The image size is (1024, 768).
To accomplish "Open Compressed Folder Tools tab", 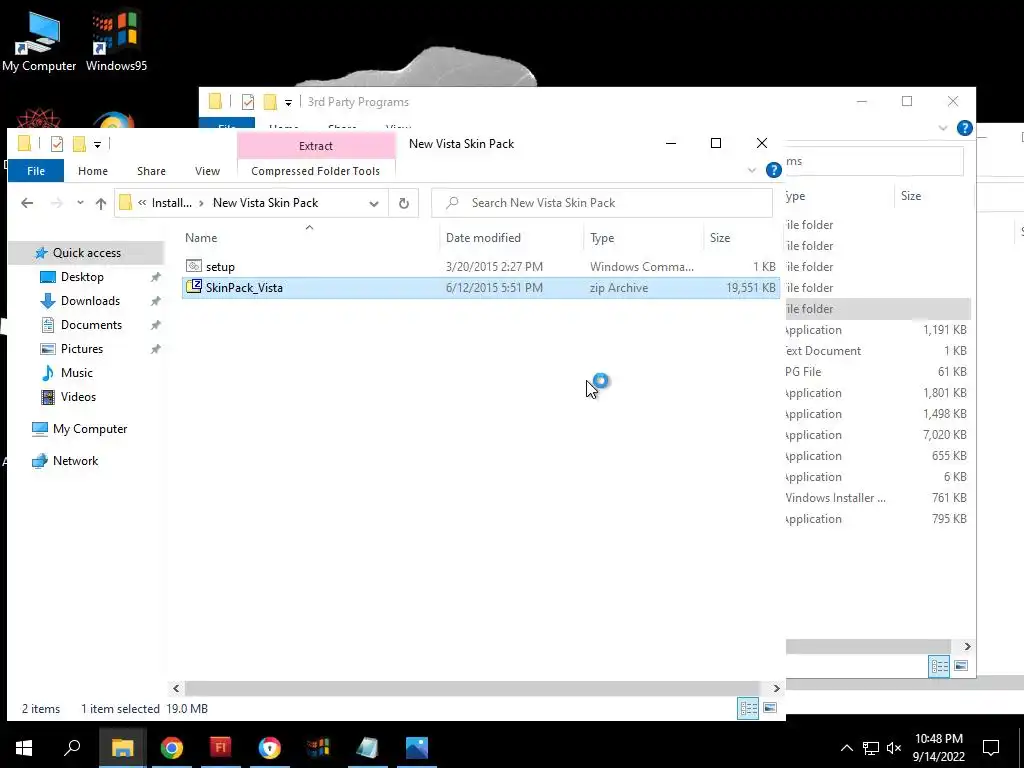I will tap(315, 171).
